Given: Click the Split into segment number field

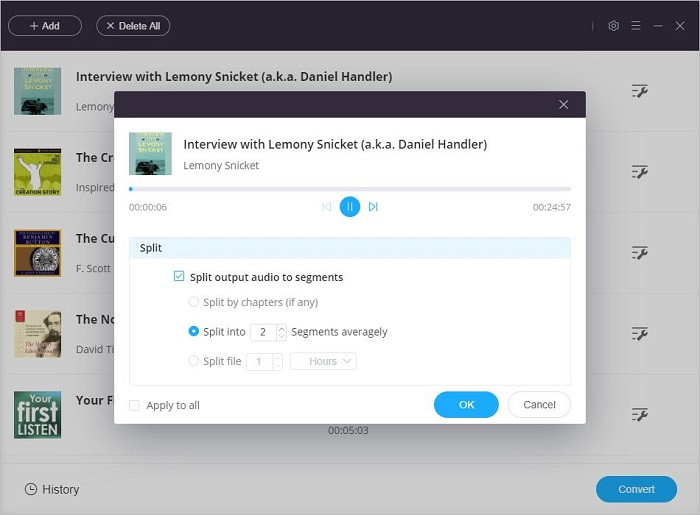Looking at the screenshot, I should tap(263, 332).
